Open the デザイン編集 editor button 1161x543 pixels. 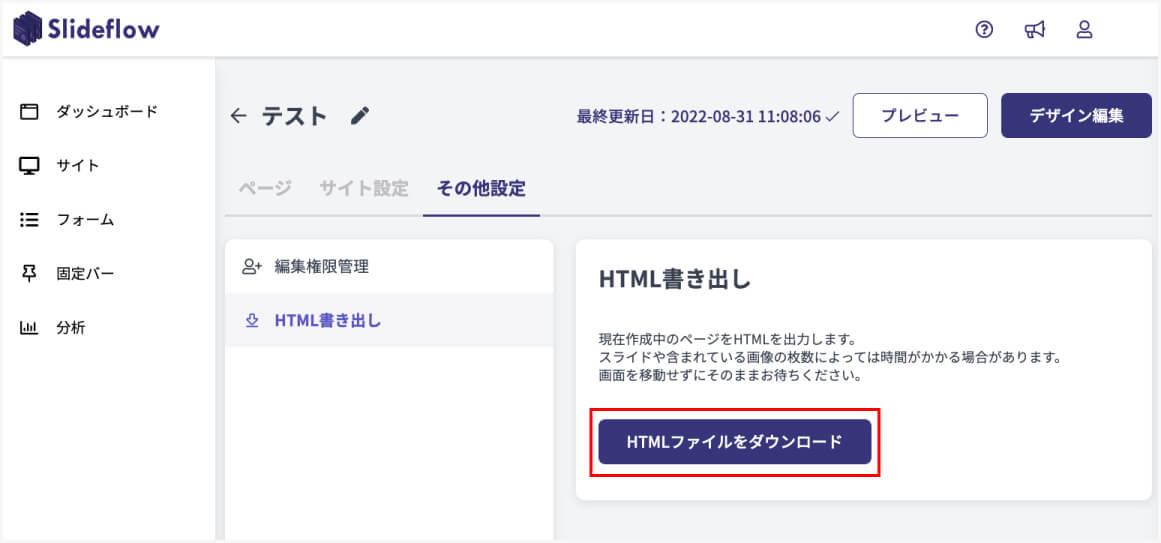click(1076, 116)
